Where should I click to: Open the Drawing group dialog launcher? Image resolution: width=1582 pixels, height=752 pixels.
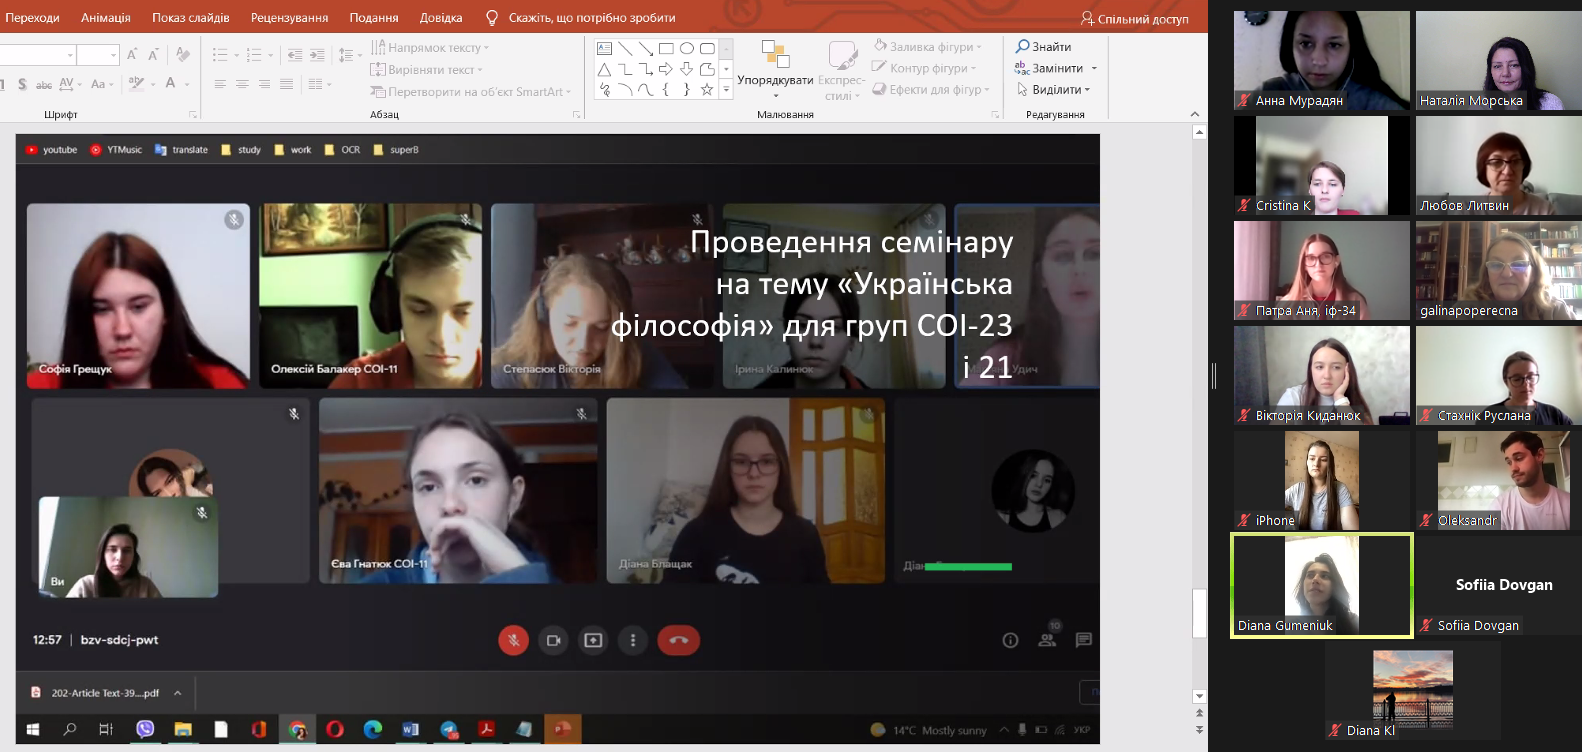(x=995, y=115)
